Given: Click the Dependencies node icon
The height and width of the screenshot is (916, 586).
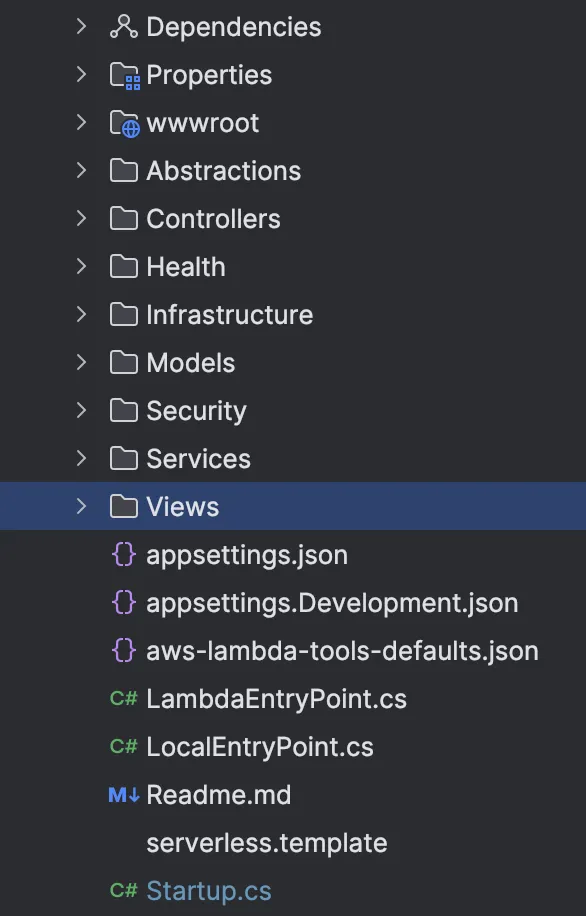Looking at the screenshot, I should pyautogui.click(x=122, y=27).
